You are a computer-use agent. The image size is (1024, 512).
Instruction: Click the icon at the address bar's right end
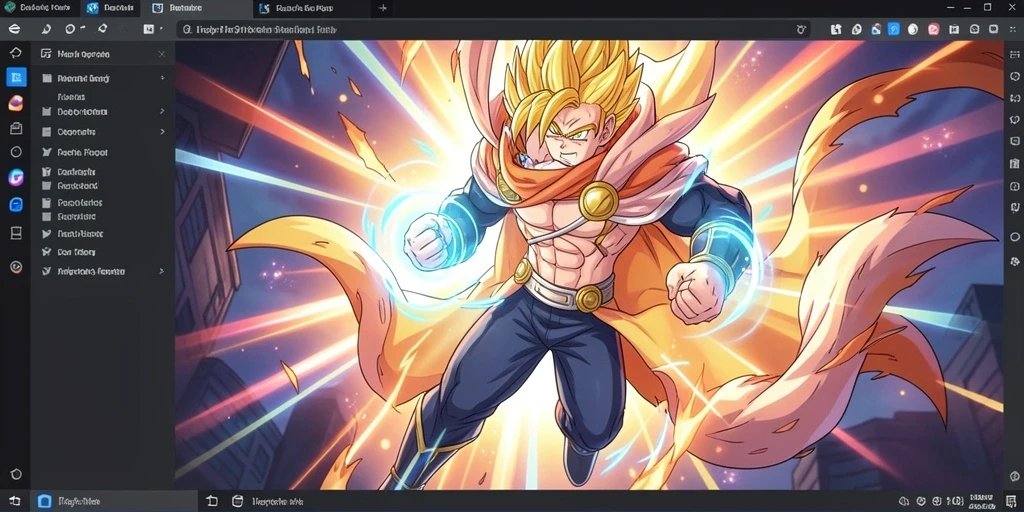coord(801,29)
